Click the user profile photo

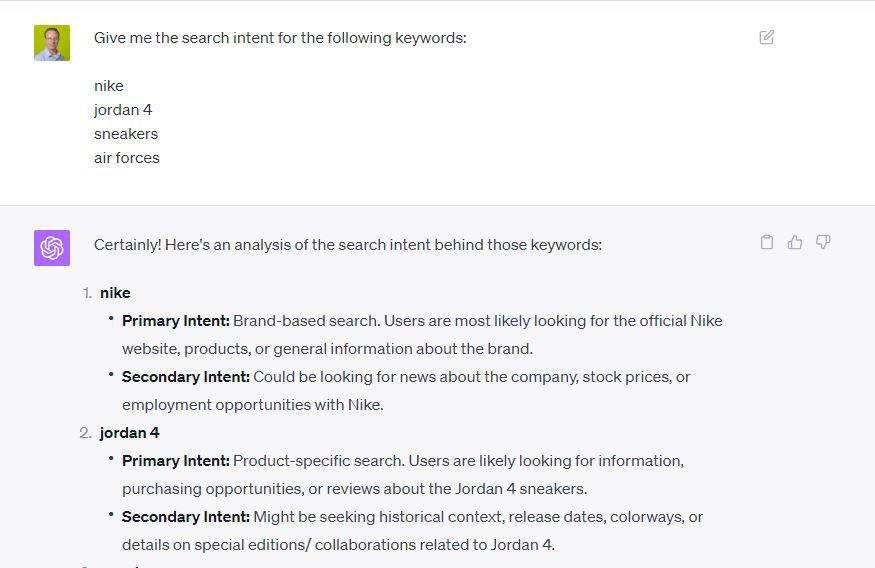(x=52, y=43)
